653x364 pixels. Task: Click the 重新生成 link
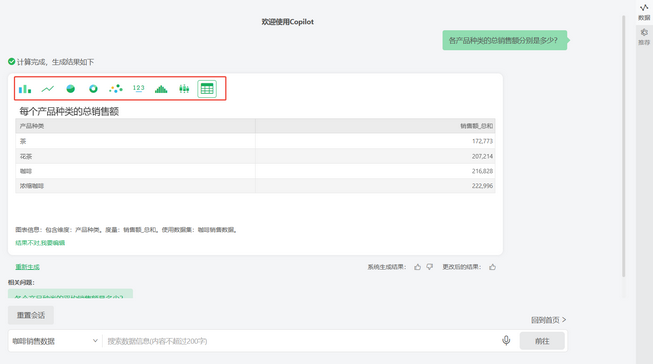click(27, 267)
